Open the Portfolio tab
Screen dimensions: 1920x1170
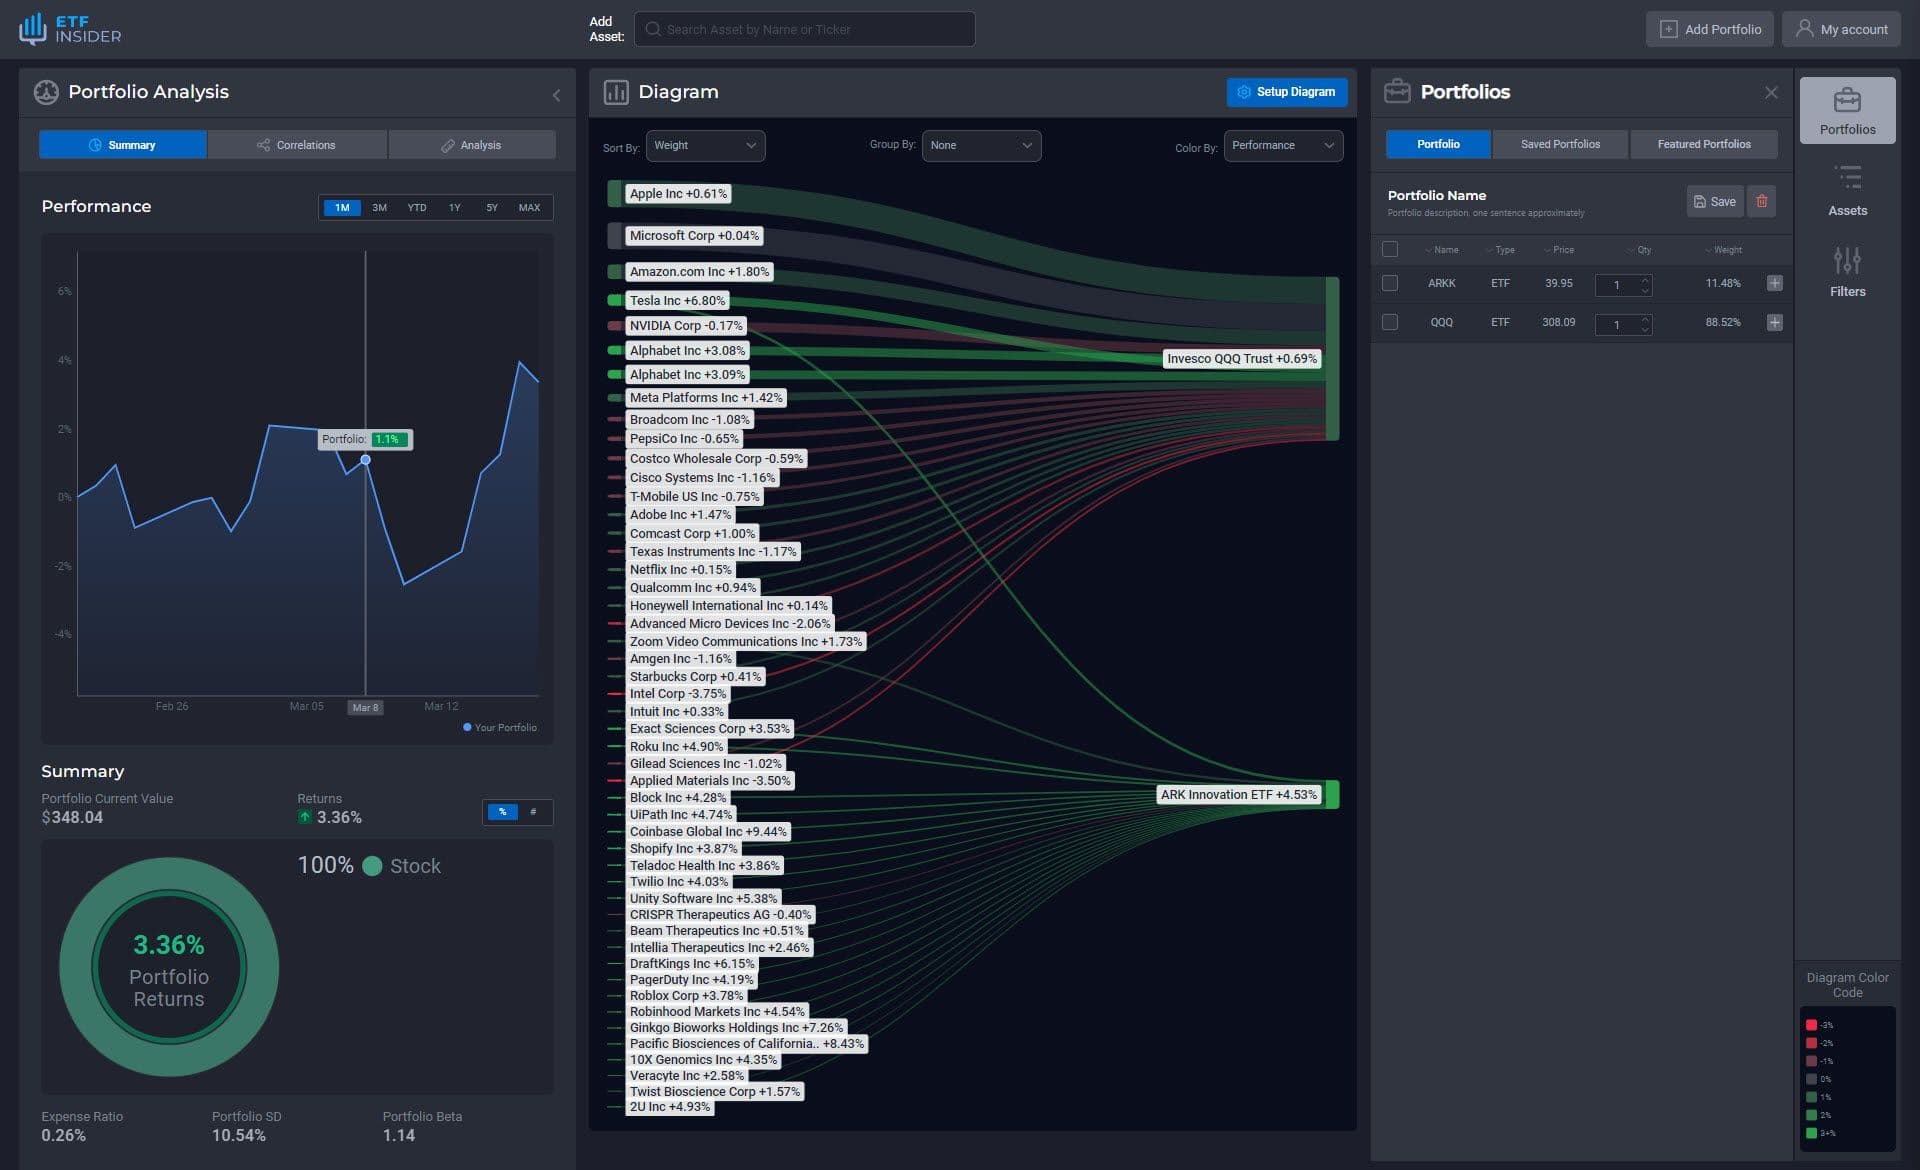(1437, 144)
